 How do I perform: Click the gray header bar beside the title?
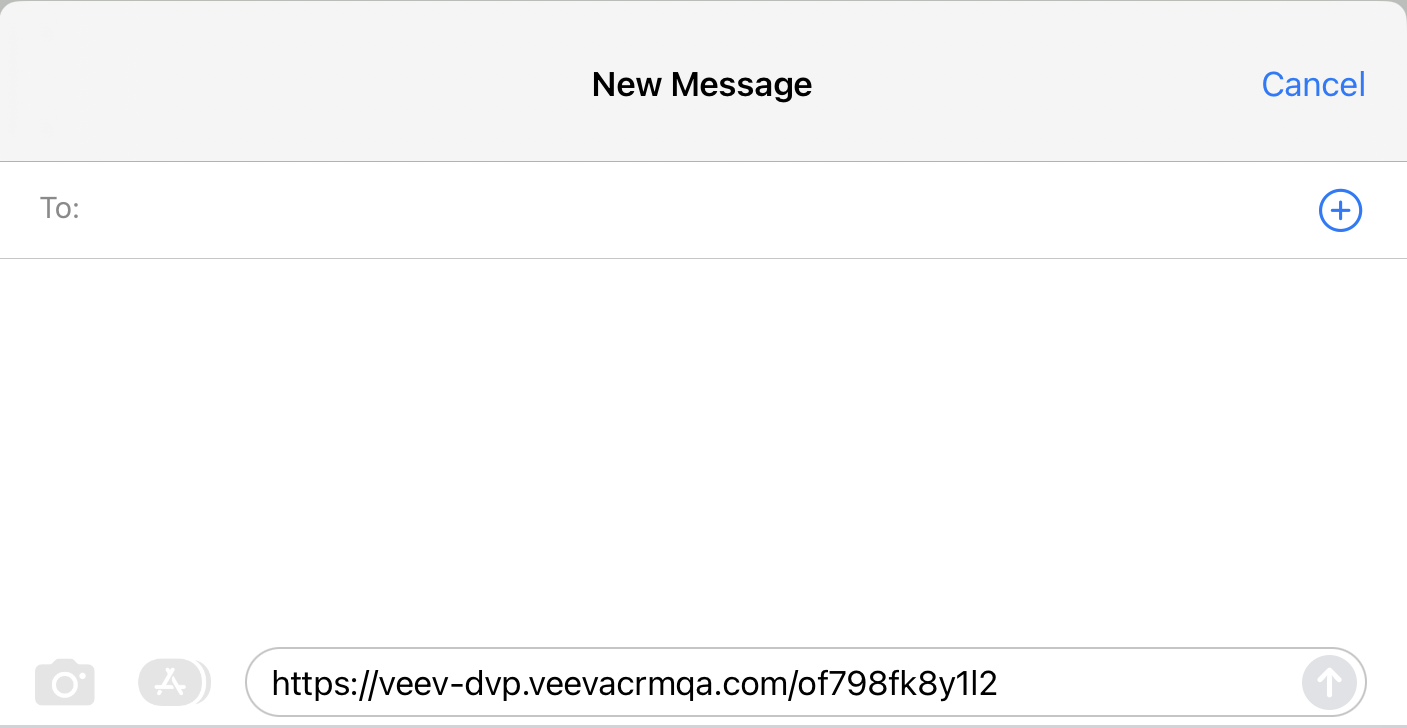300,85
